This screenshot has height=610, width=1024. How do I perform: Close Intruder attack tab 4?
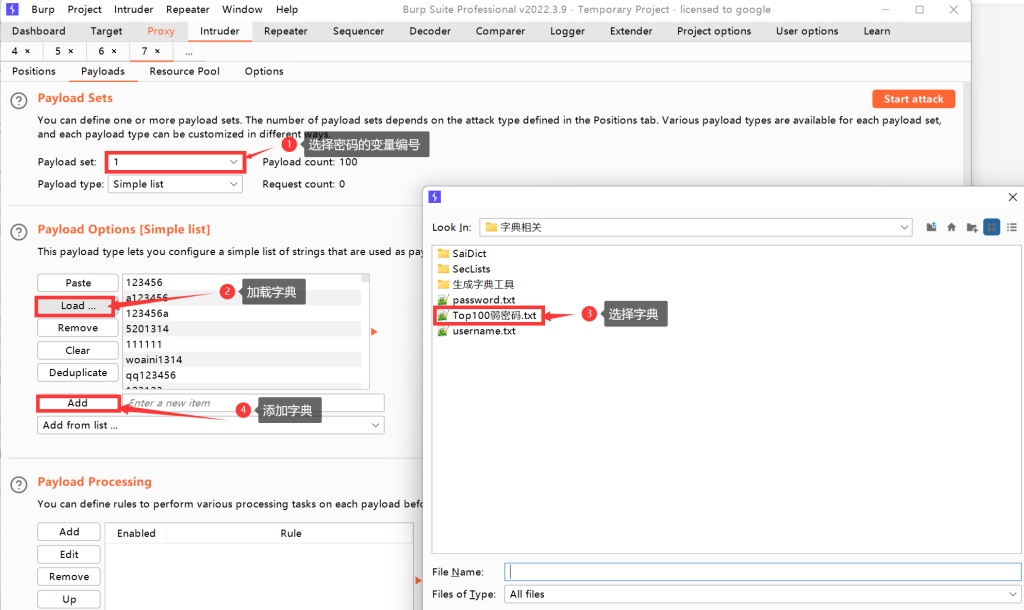click(x=27, y=51)
